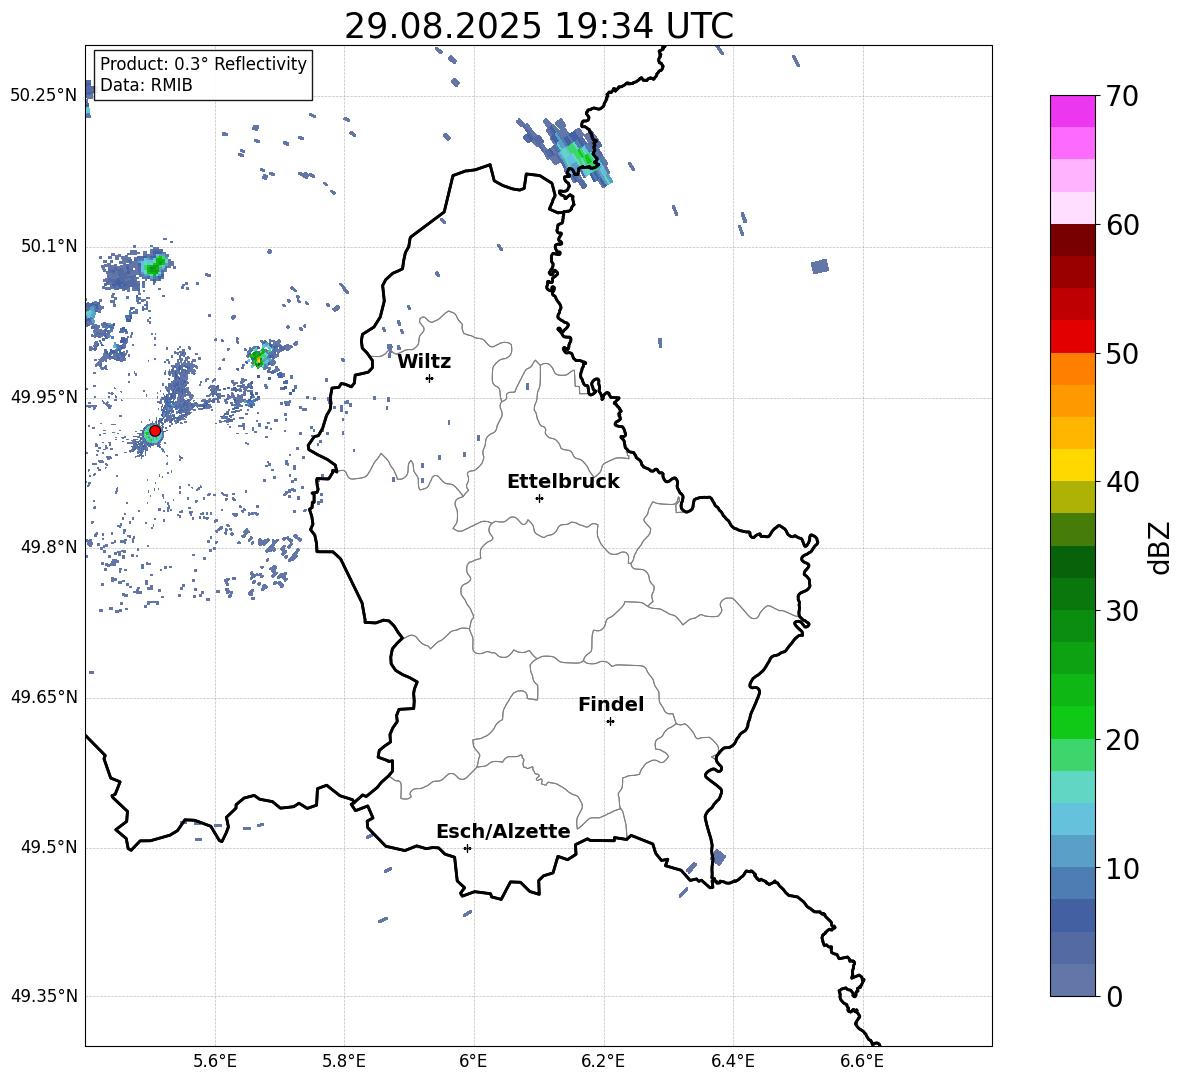Click the colorbar tick value 0
This screenshot has height=1081, width=1184.
1115,997
